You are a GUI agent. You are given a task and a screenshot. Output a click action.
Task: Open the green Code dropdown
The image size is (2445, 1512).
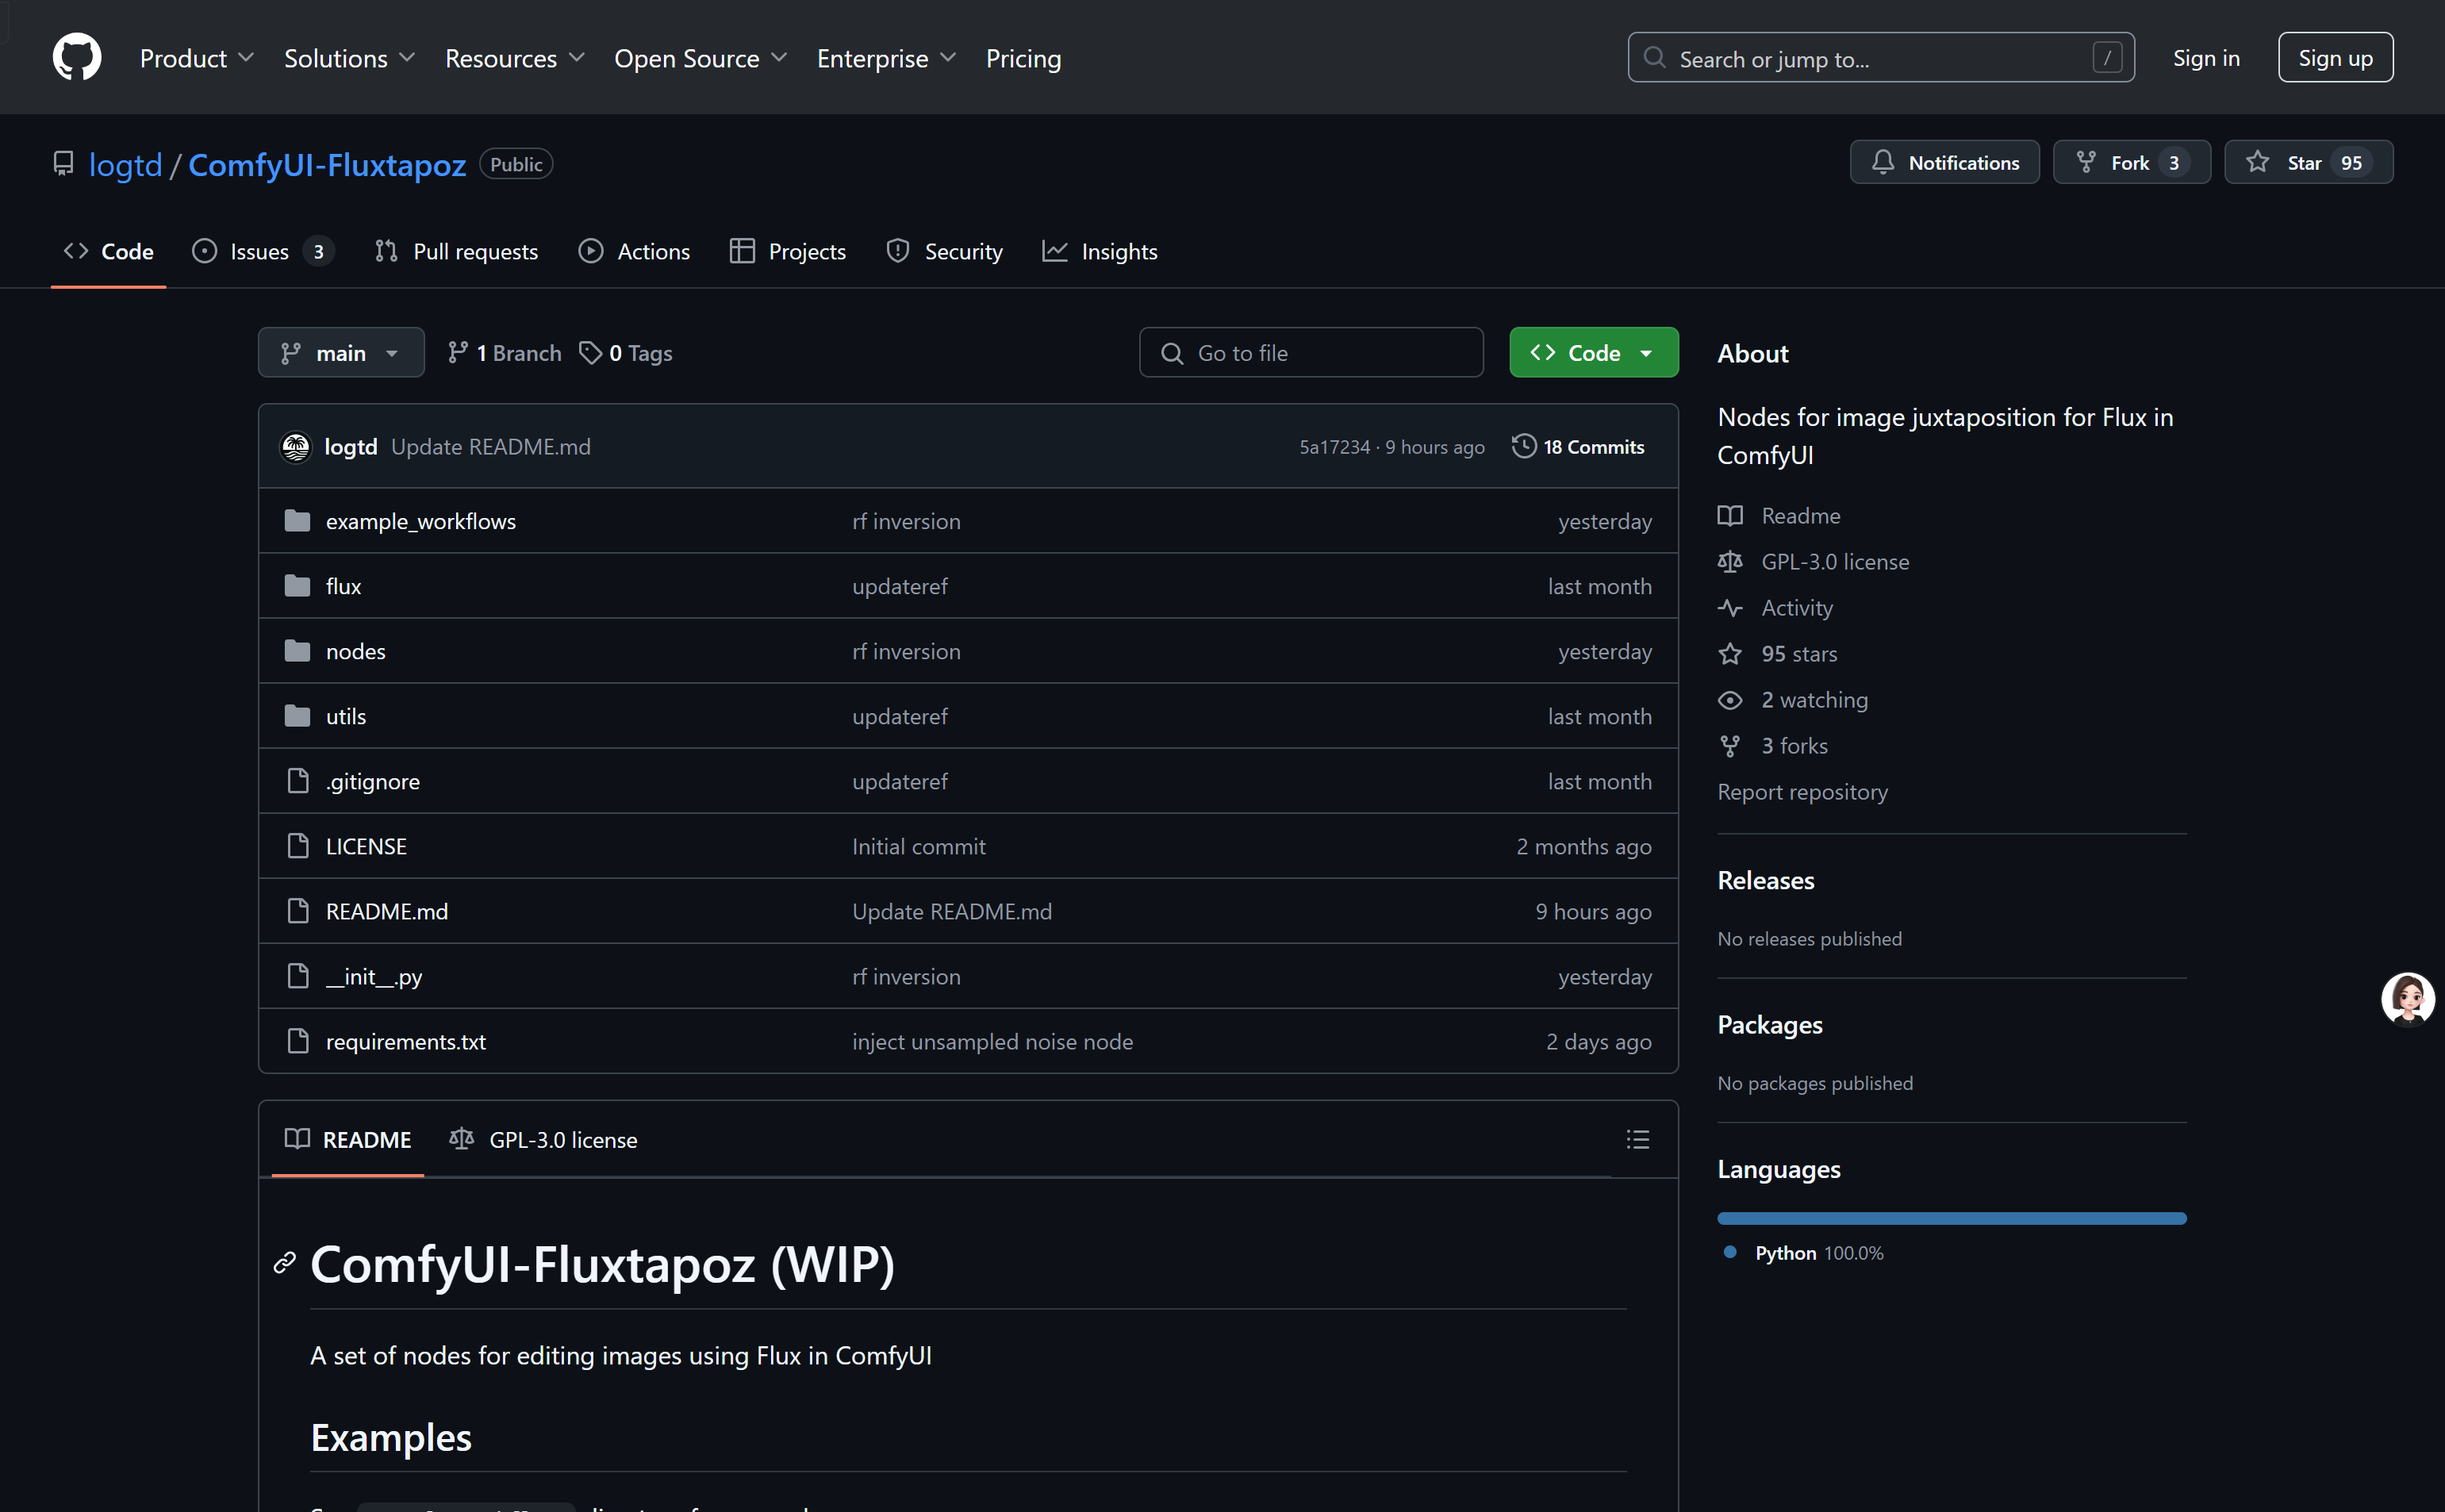coord(1594,352)
